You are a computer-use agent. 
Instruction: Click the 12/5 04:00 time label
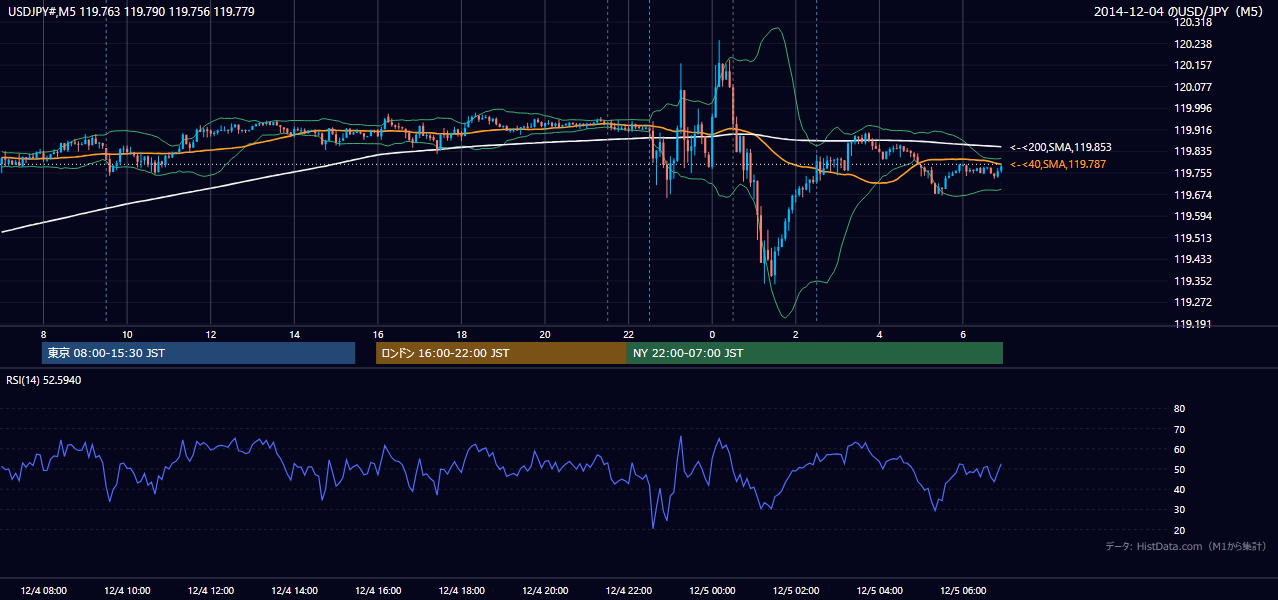click(x=878, y=591)
